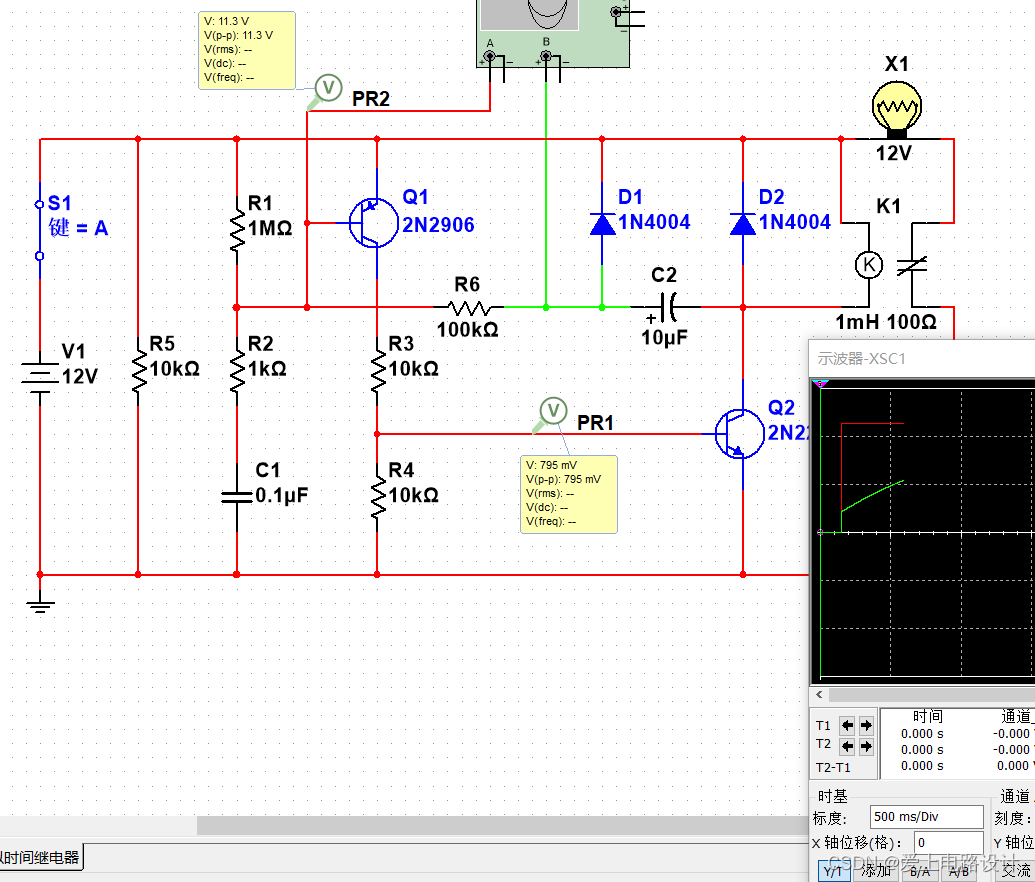Select the ground symbol

coord(40,601)
